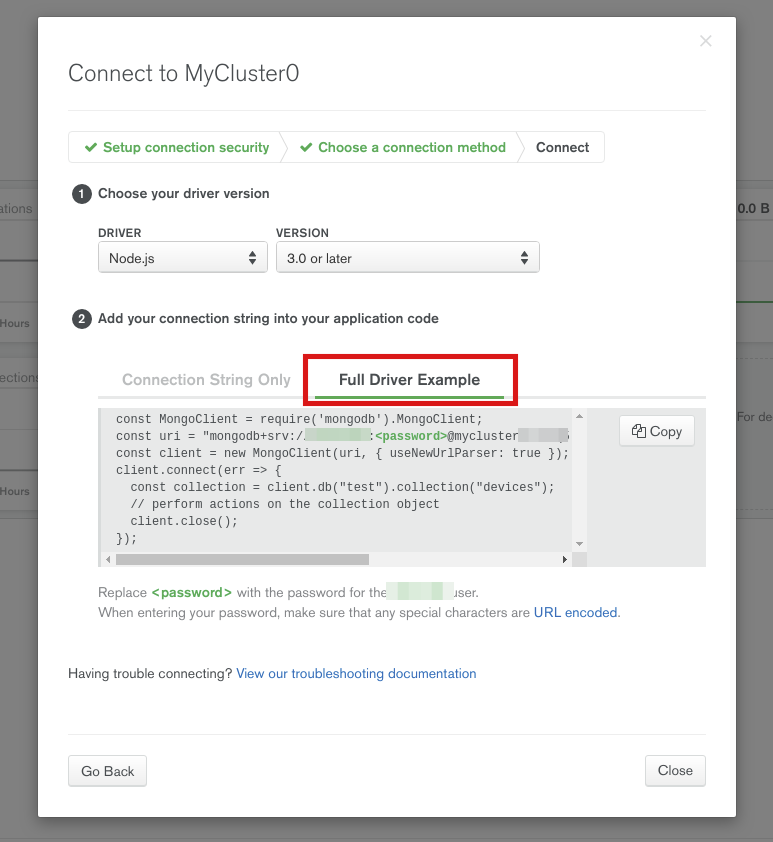Click the Go Back button

pyautogui.click(x=108, y=771)
